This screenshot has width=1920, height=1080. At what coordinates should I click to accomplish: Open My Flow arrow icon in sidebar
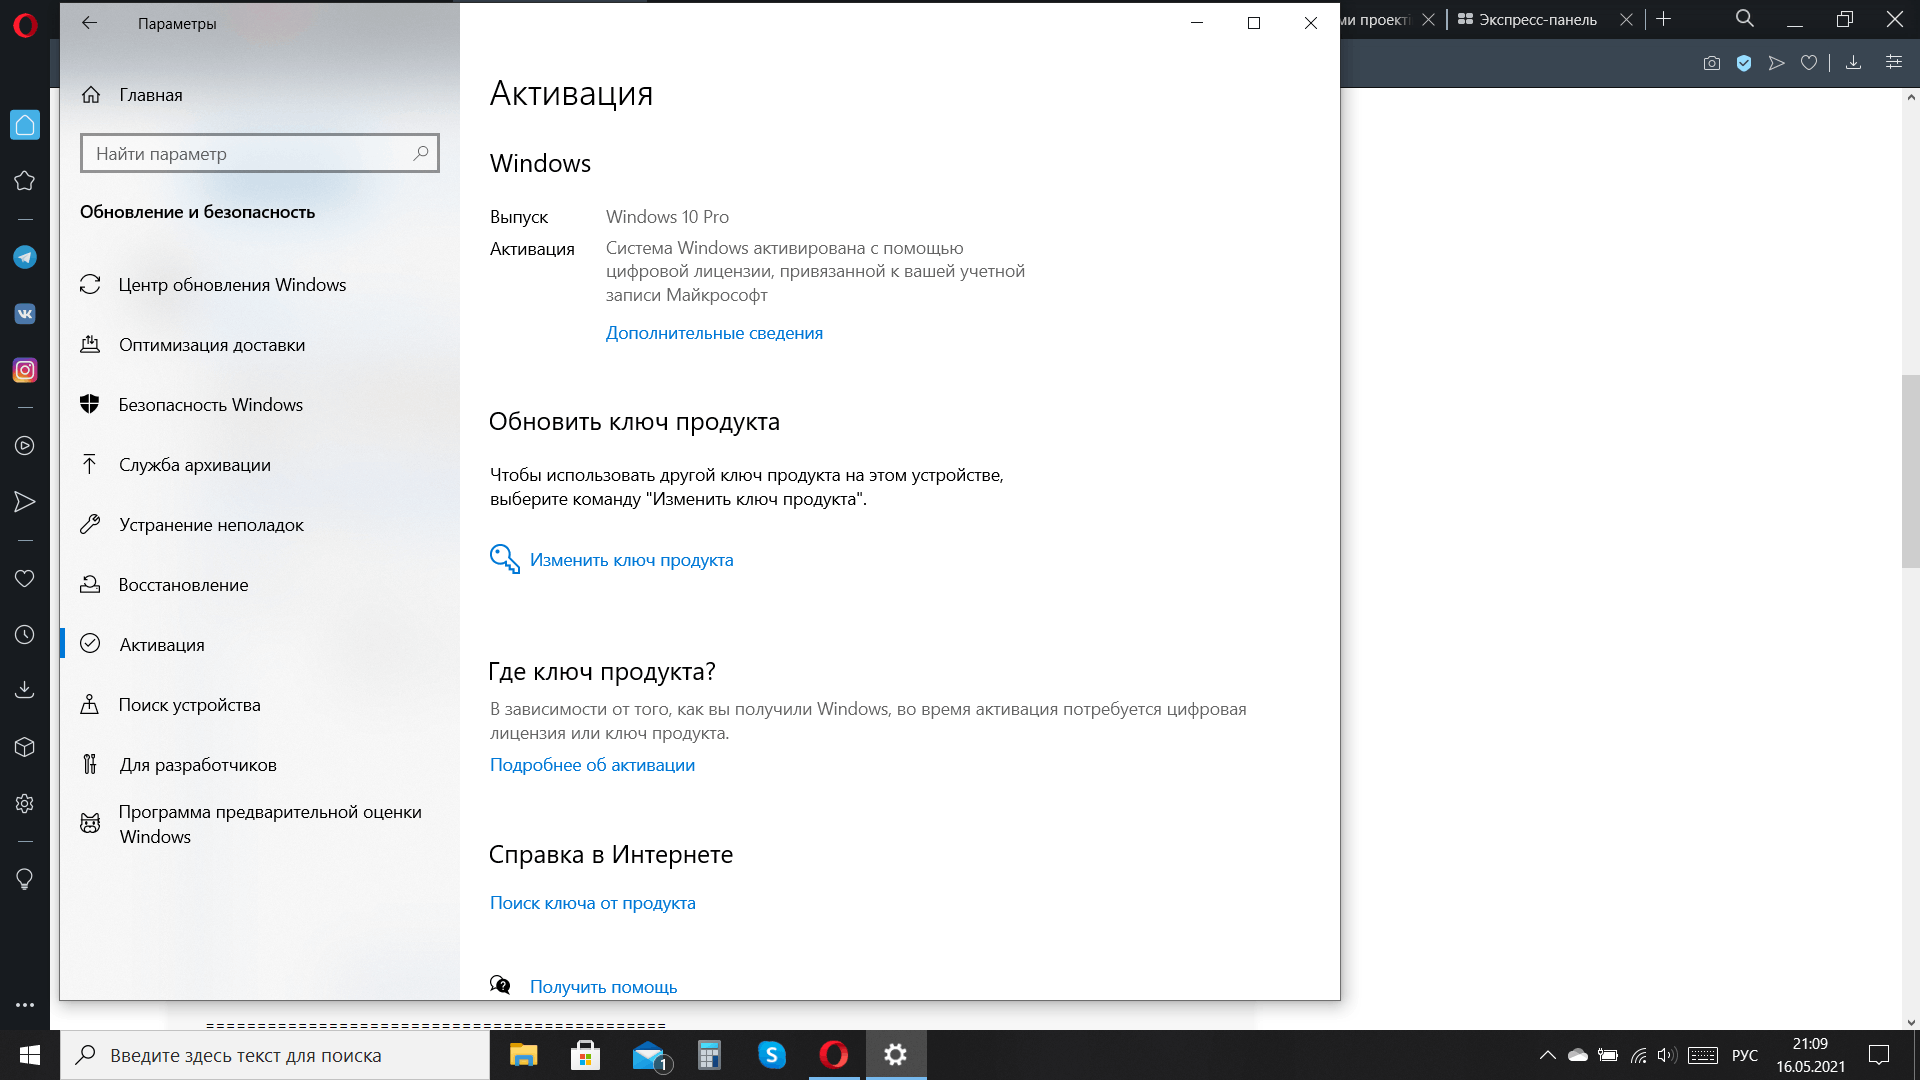[x=25, y=502]
